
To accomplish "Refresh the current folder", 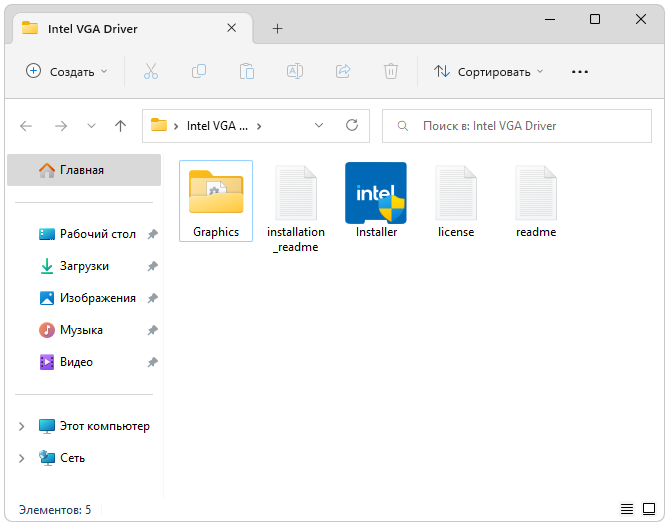I will pyautogui.click(x=352, y=125).
